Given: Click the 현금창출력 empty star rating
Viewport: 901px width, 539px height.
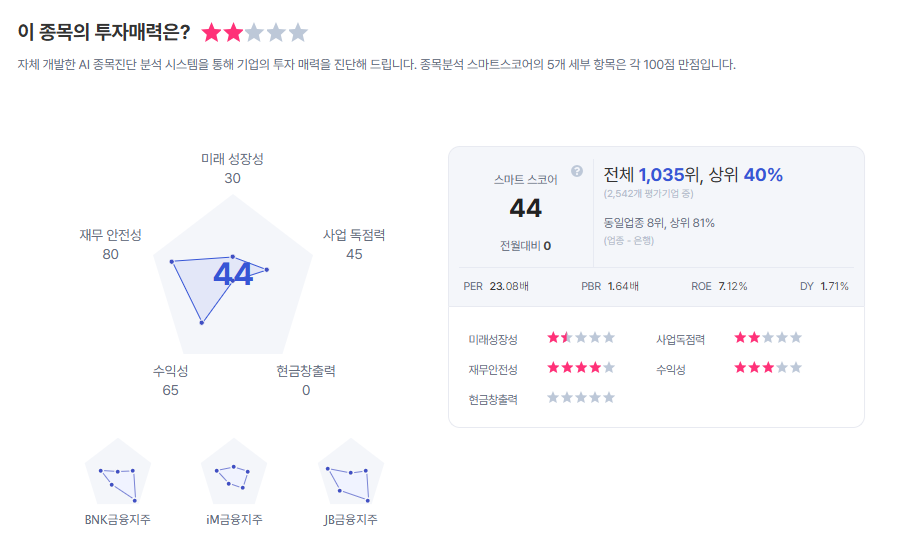Looking at the screenshot, I should [581, 398].
